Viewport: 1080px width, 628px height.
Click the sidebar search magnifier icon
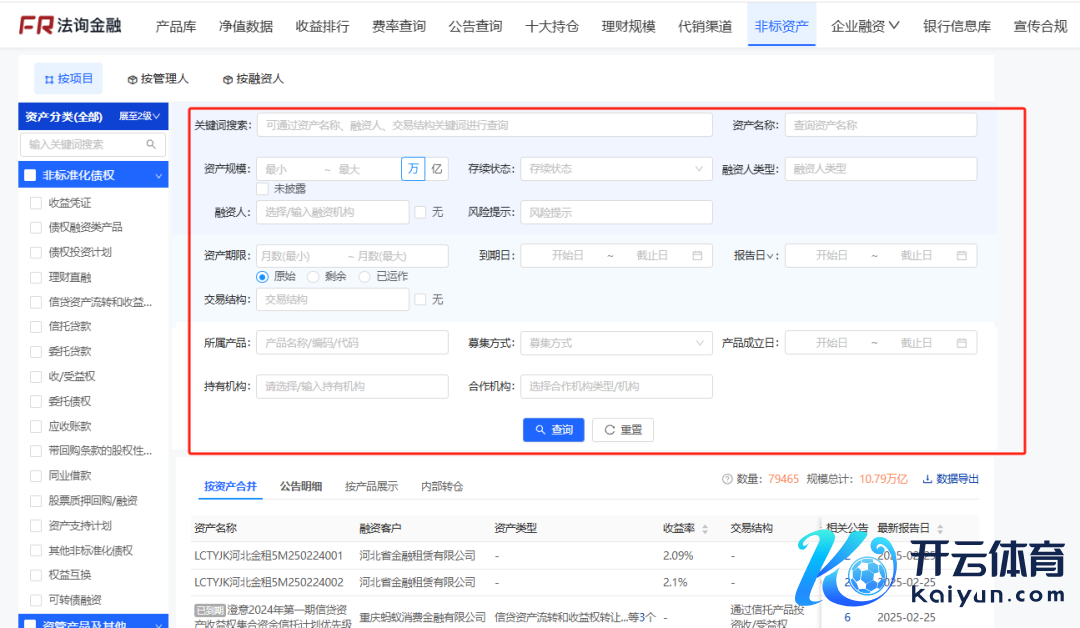coord(152,144)
